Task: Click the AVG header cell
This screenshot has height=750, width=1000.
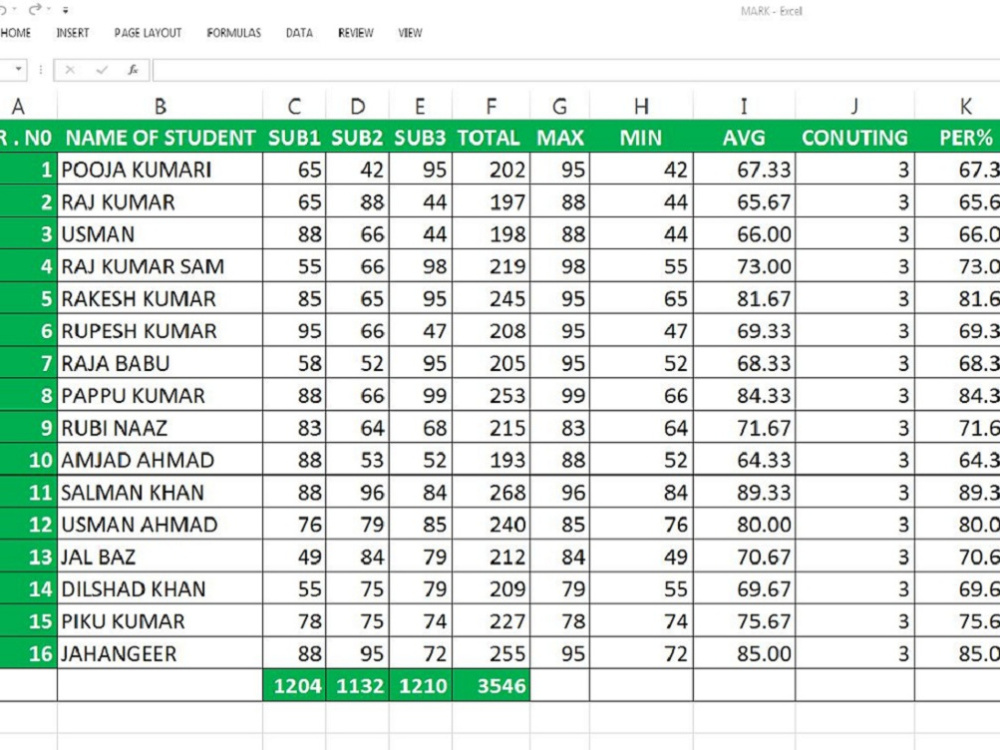Action: point(744,136)
